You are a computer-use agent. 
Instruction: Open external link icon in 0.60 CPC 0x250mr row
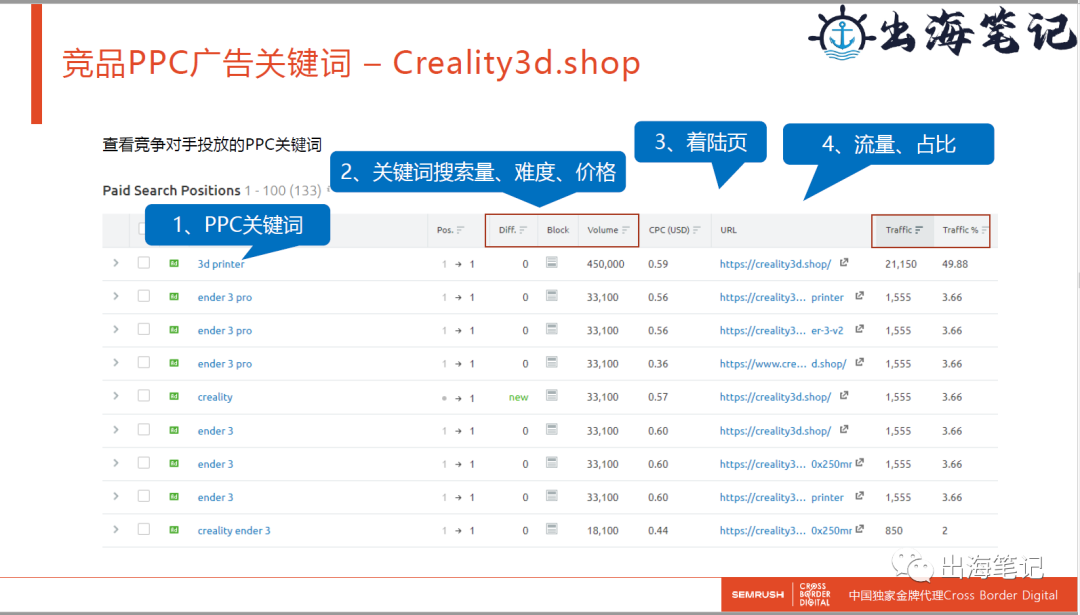(859, 463)
